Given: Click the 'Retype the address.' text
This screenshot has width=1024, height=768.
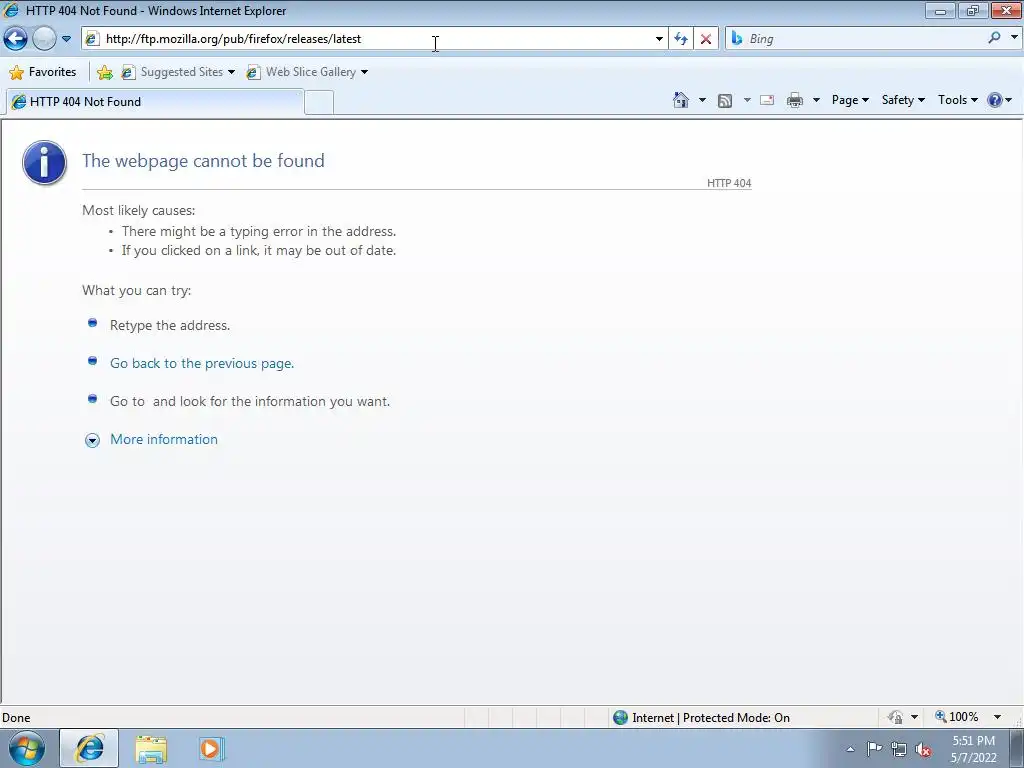Looking at the screenshot, I should tap(170, 325).
